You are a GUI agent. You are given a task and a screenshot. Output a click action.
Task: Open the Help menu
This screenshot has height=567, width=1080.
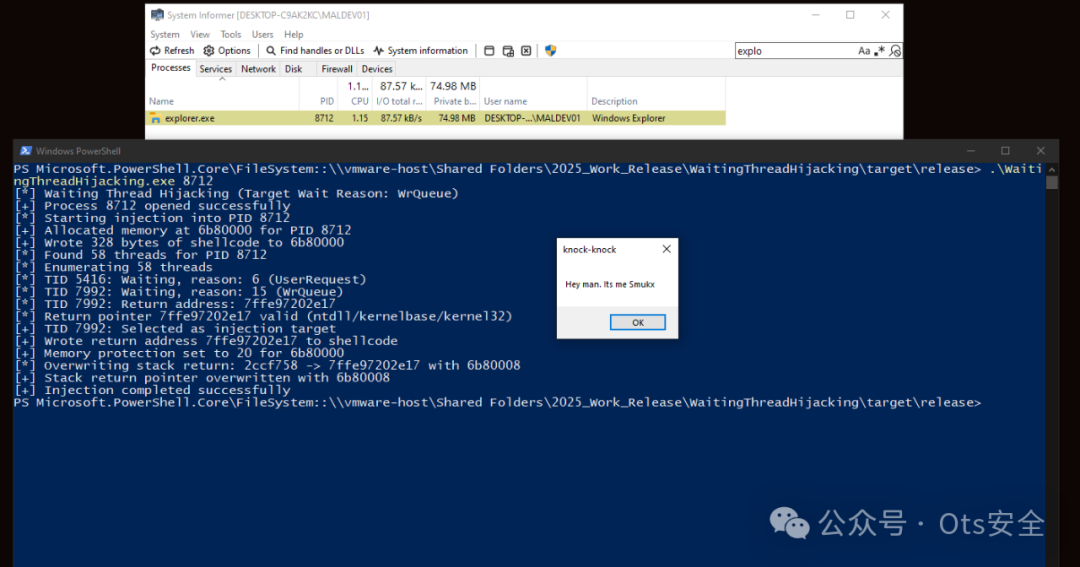[293, 34]
